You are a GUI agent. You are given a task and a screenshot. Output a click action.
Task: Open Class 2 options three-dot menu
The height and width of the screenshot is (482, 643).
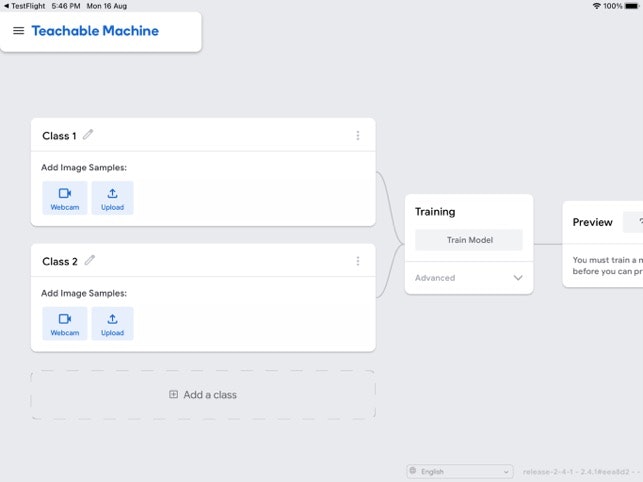pos(358,261)
